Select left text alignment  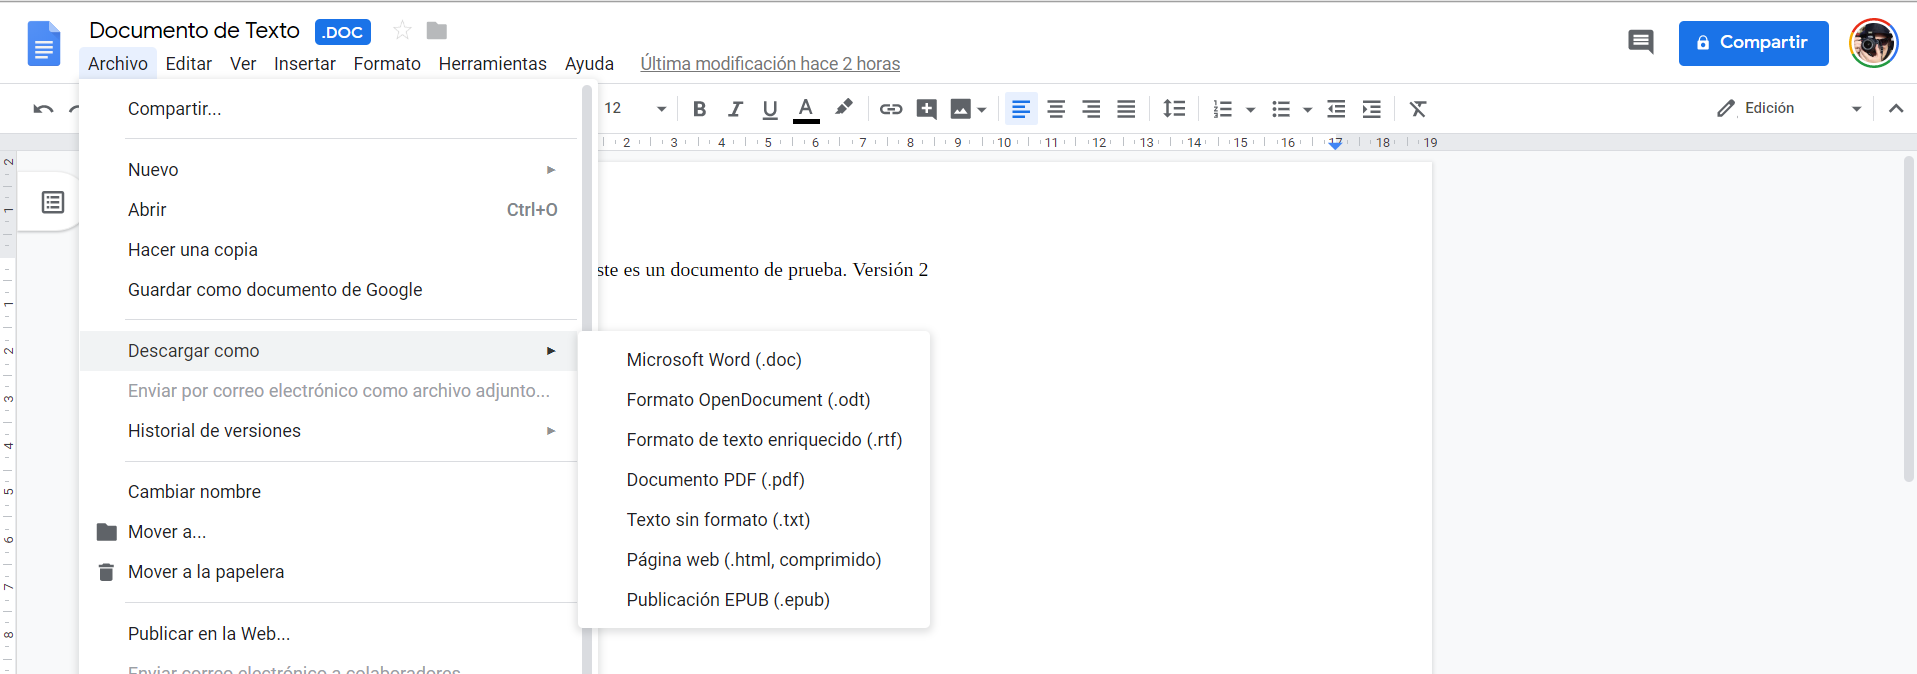pos(1021,109)
